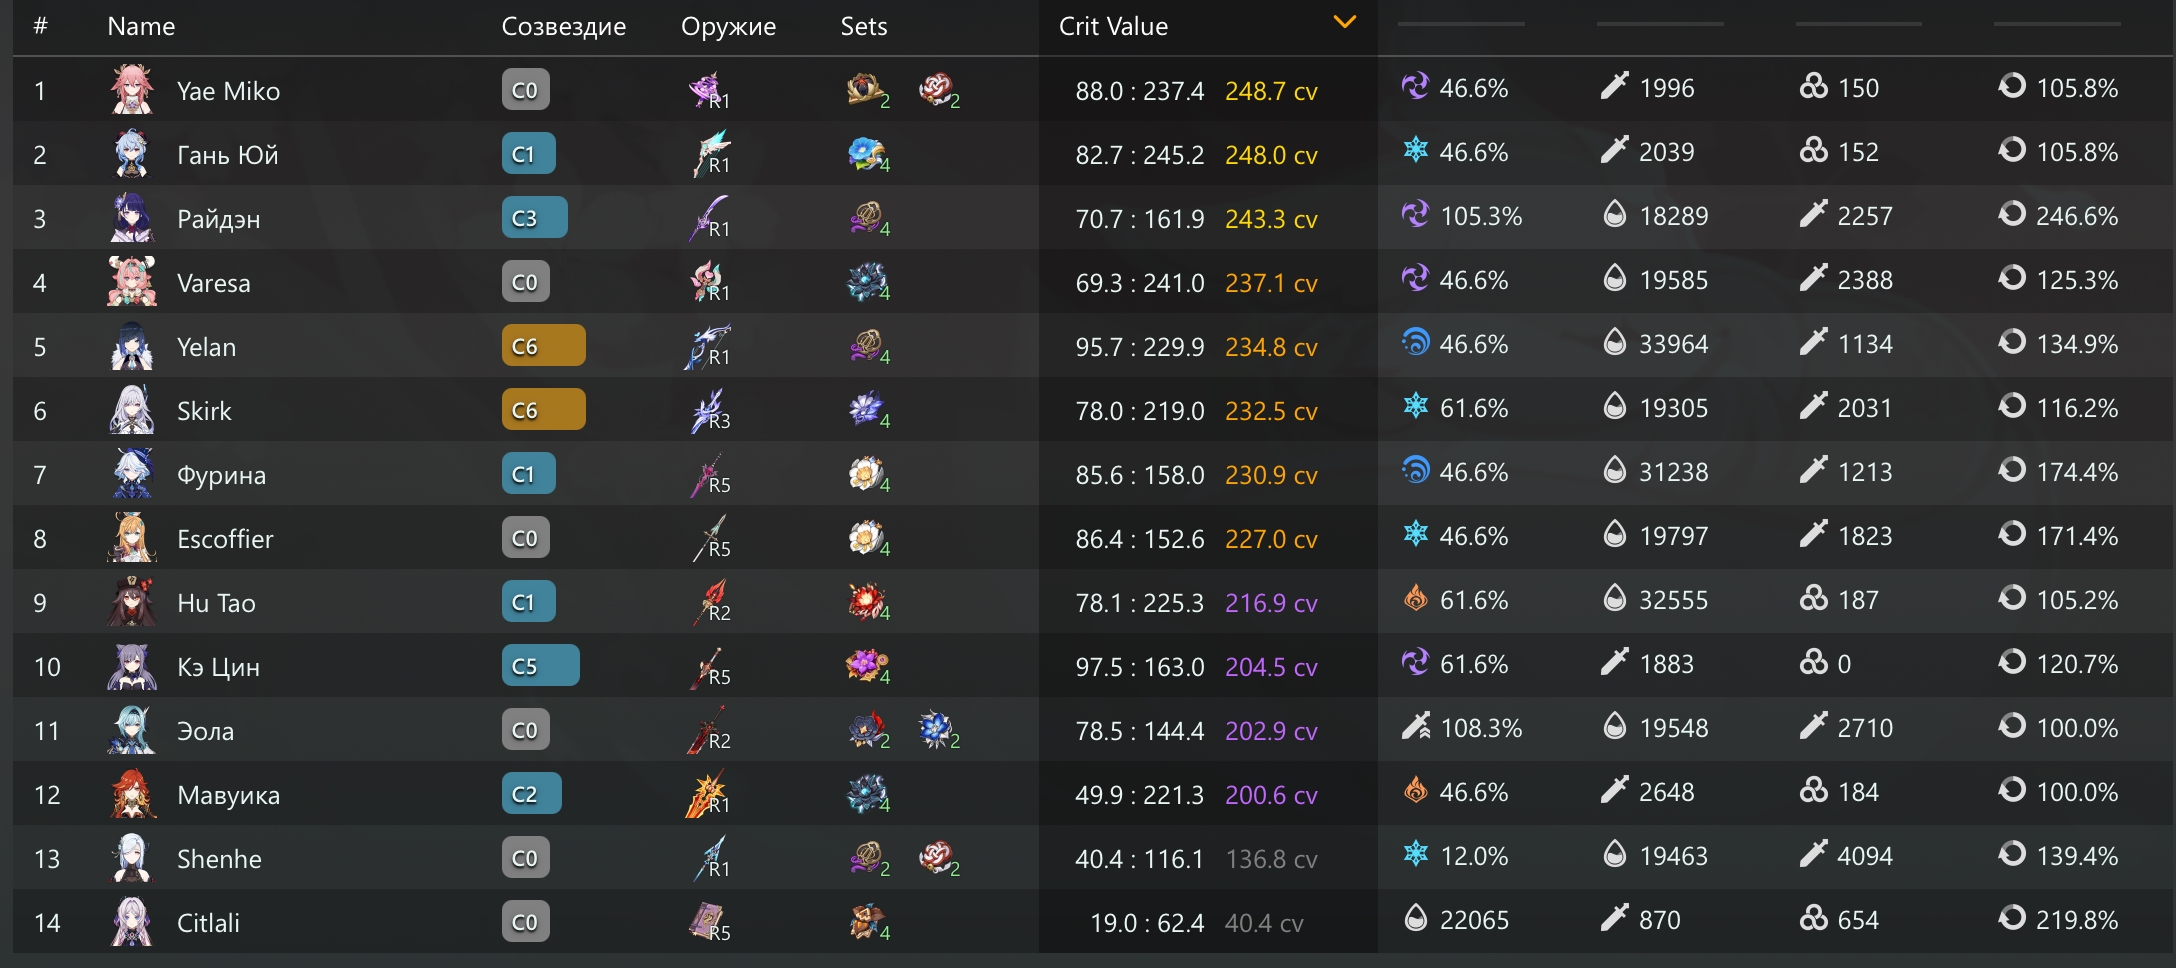Click Skirk's artifact set icon
This screenshot has width=2176, height=968.
[866, 409]
